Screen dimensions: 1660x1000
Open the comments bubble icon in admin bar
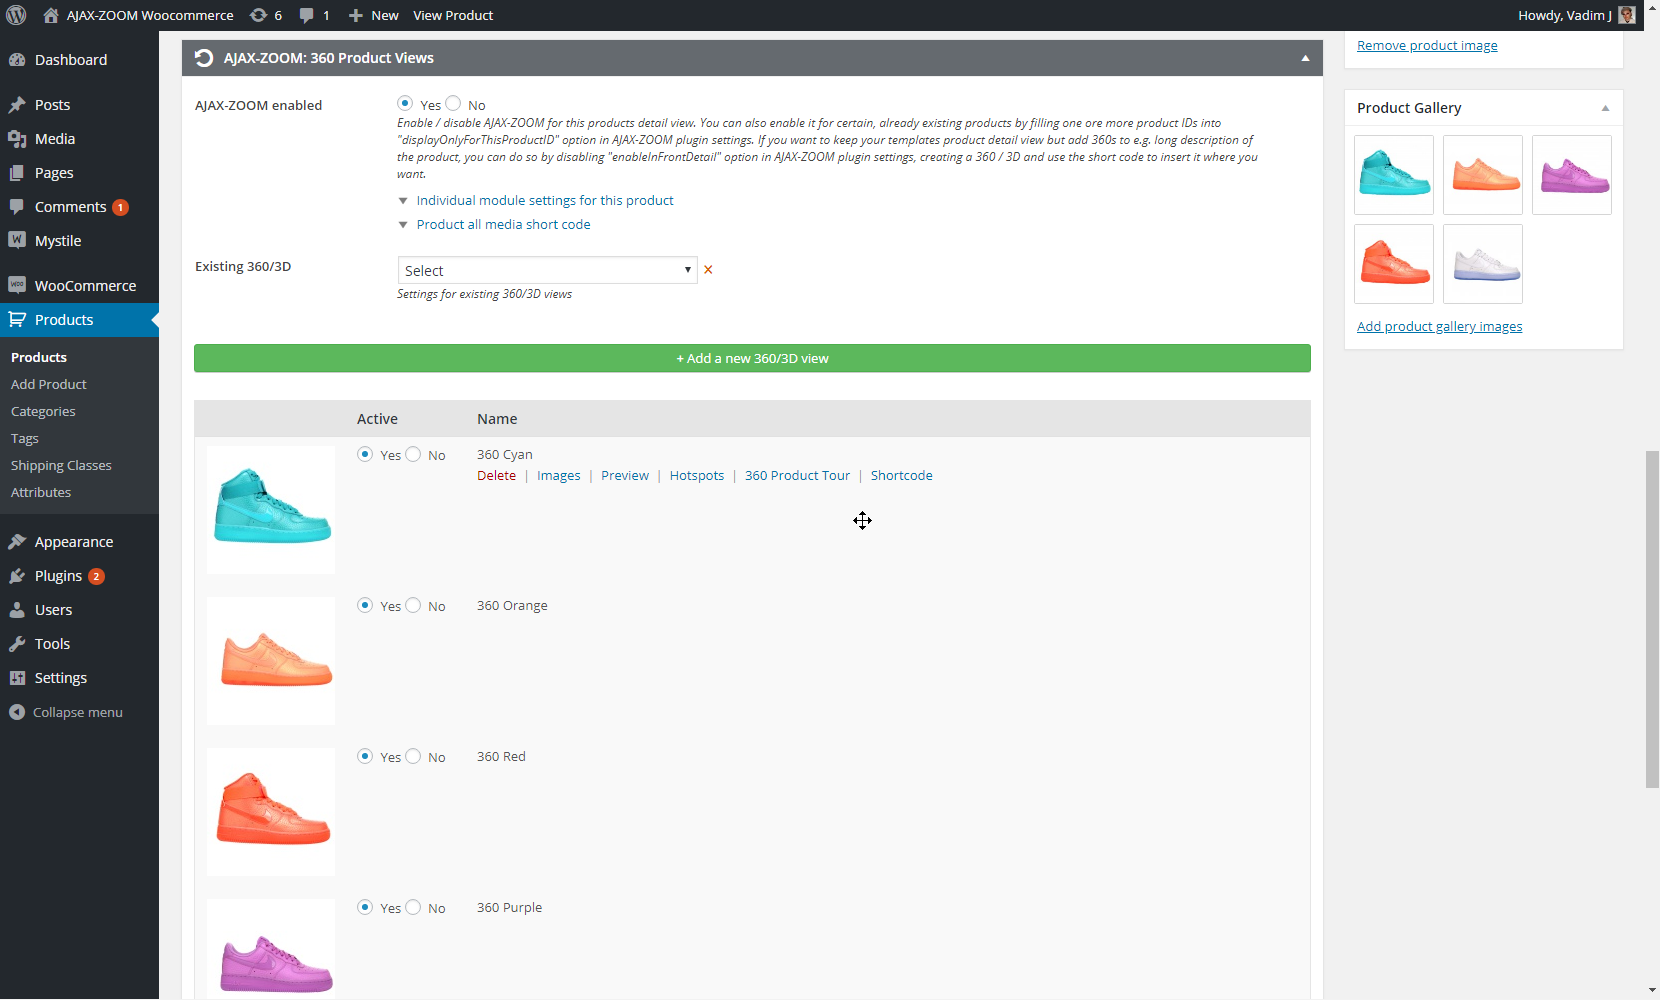[306, 15]
